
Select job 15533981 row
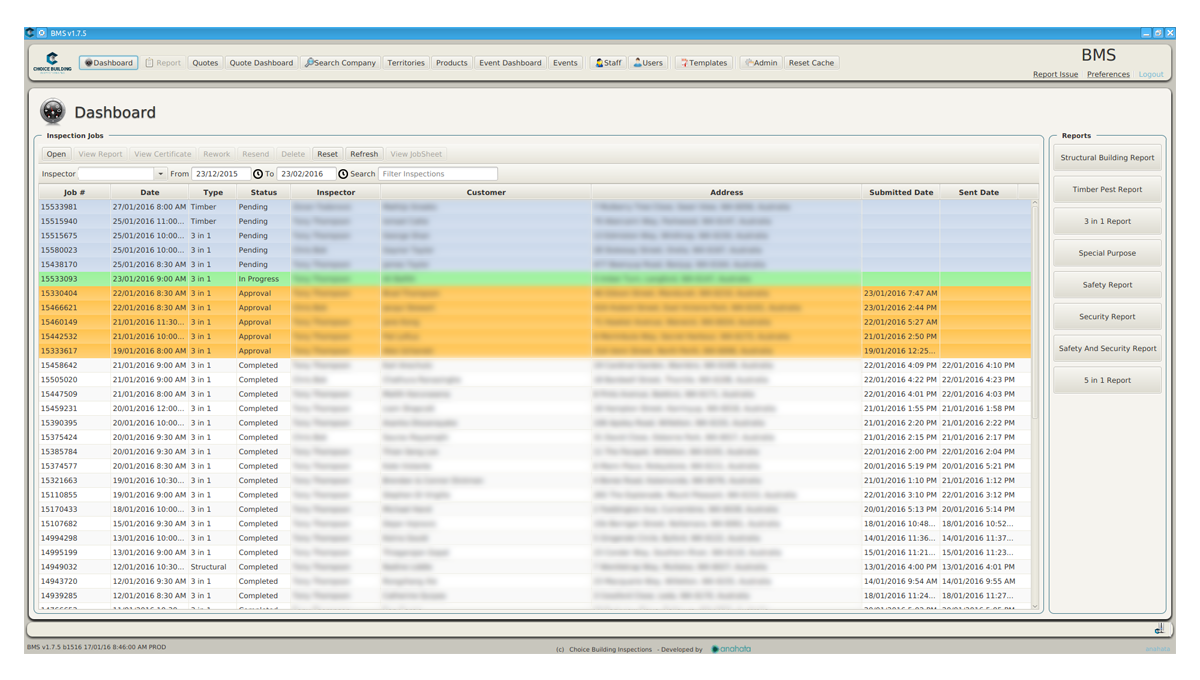tap(534, 207)
